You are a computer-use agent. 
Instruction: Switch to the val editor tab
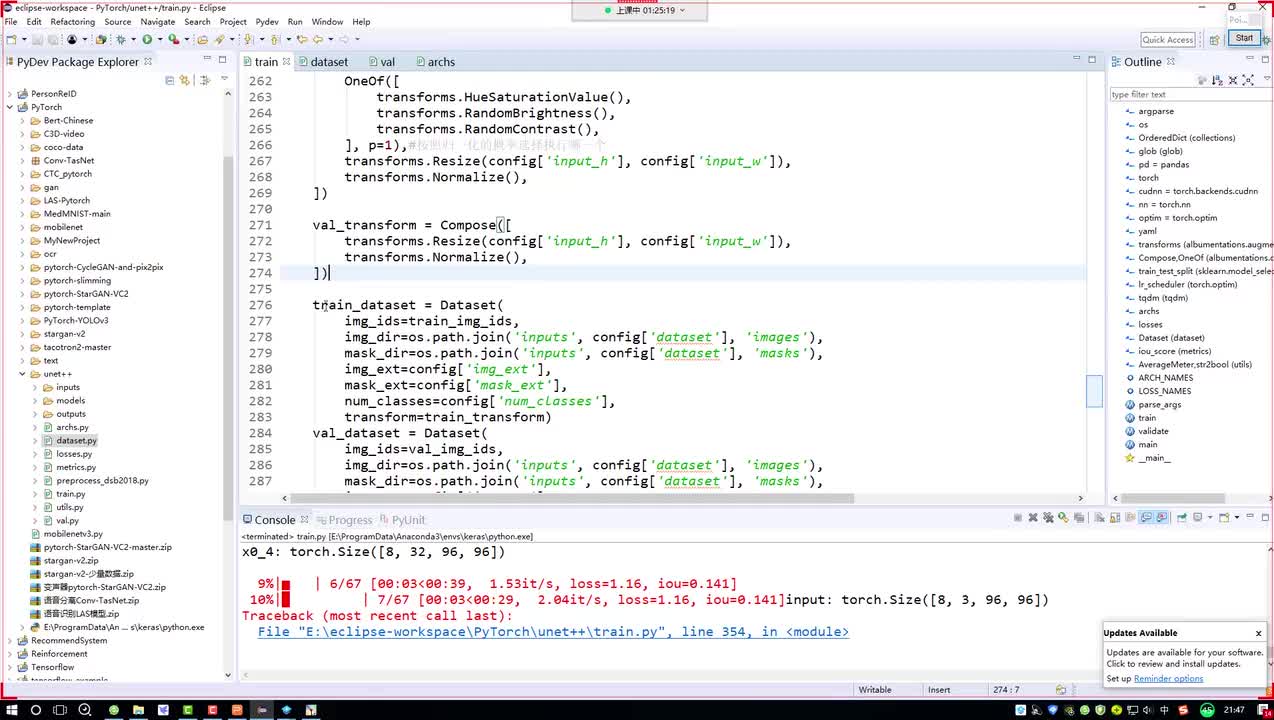[387, 62]
